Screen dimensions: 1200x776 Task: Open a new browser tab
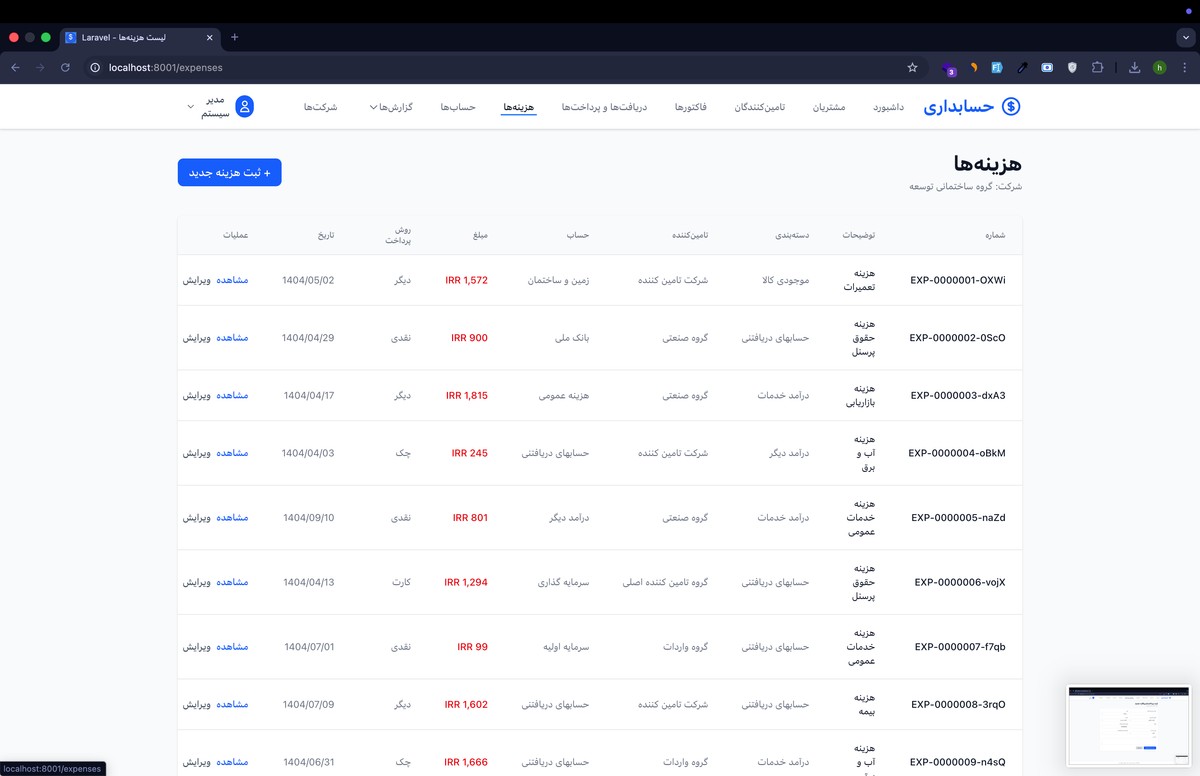point(235,37)
